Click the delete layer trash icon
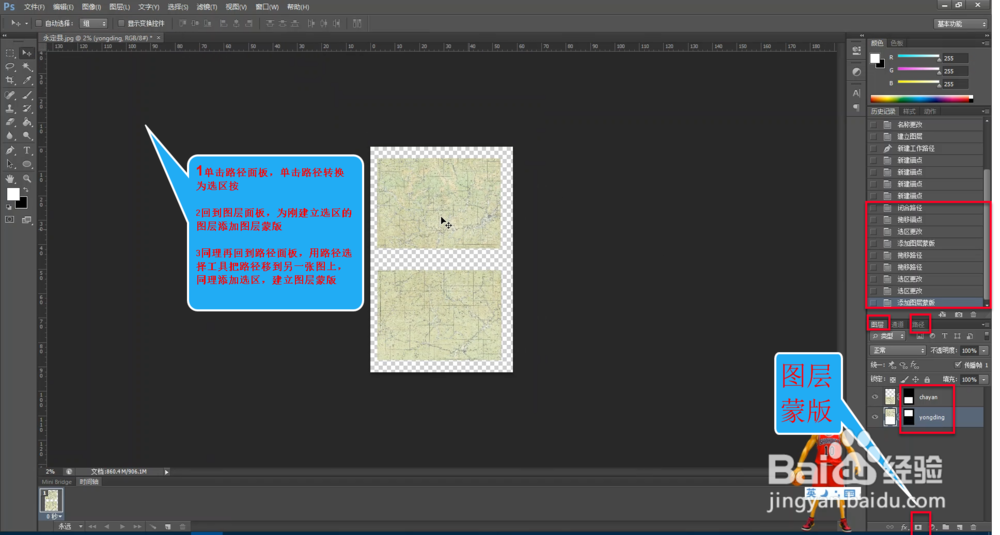 (x=973, y=527)
